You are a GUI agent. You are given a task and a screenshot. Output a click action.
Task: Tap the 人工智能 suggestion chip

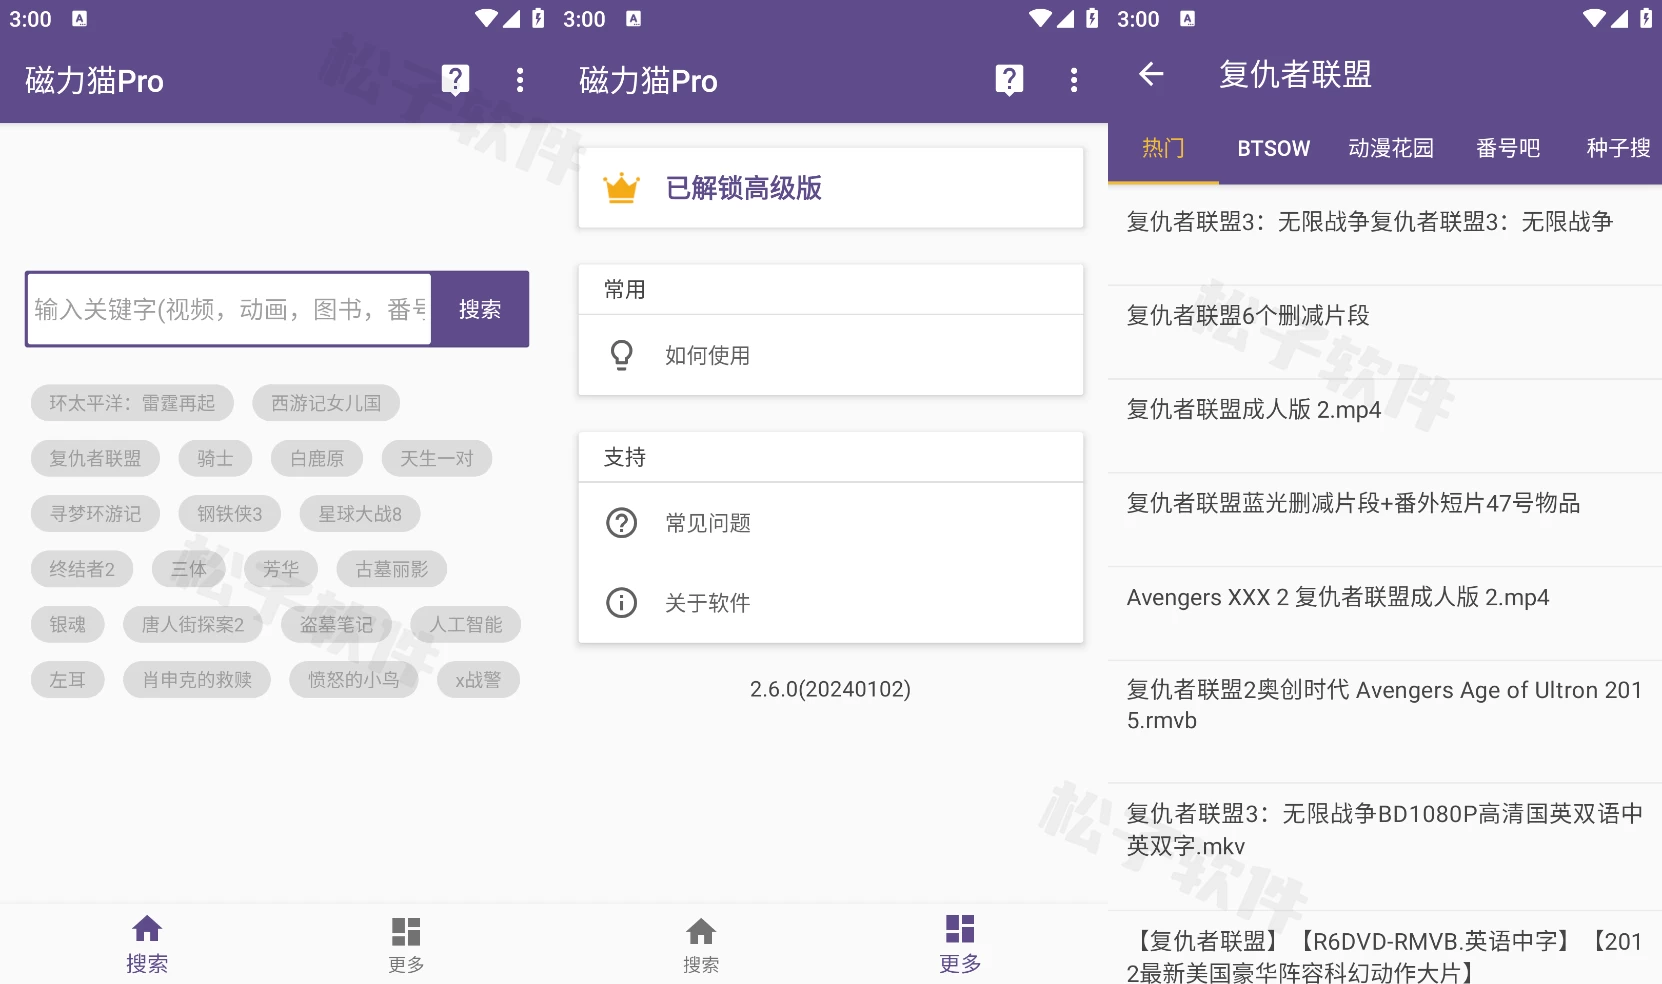466,624
